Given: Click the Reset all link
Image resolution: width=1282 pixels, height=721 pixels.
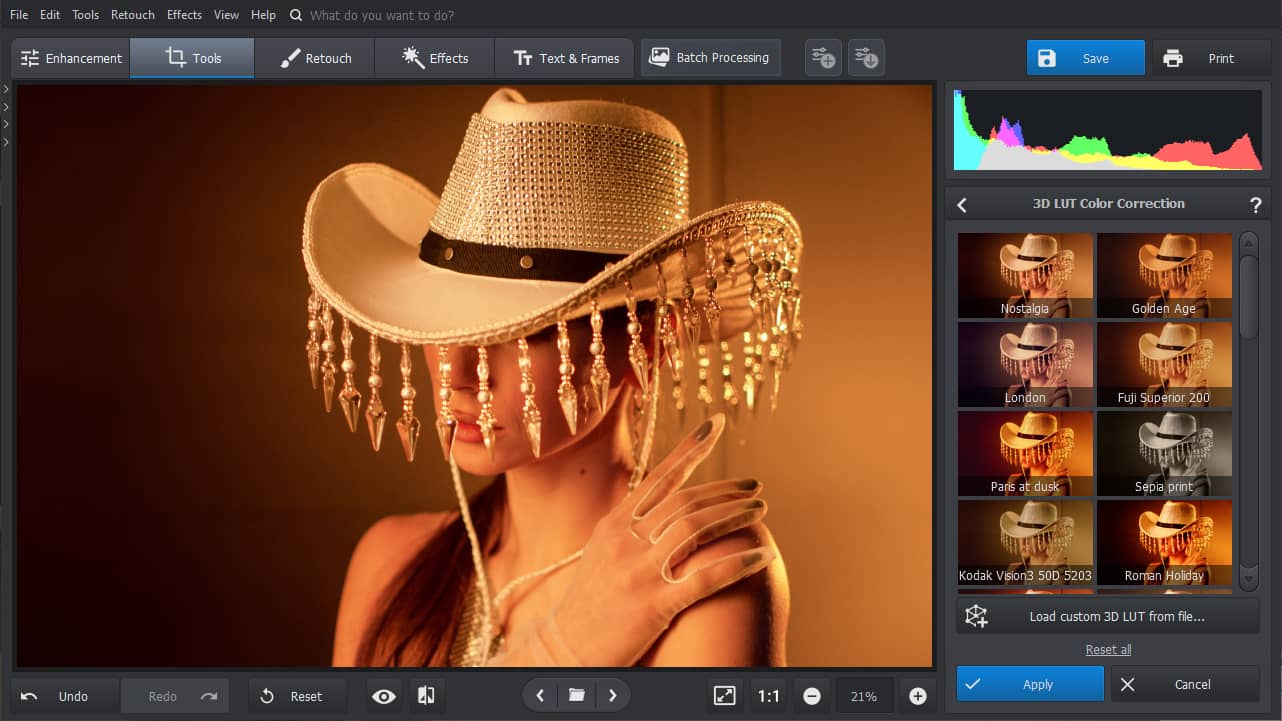Looking at the screenshot, I should point(1108,649).
